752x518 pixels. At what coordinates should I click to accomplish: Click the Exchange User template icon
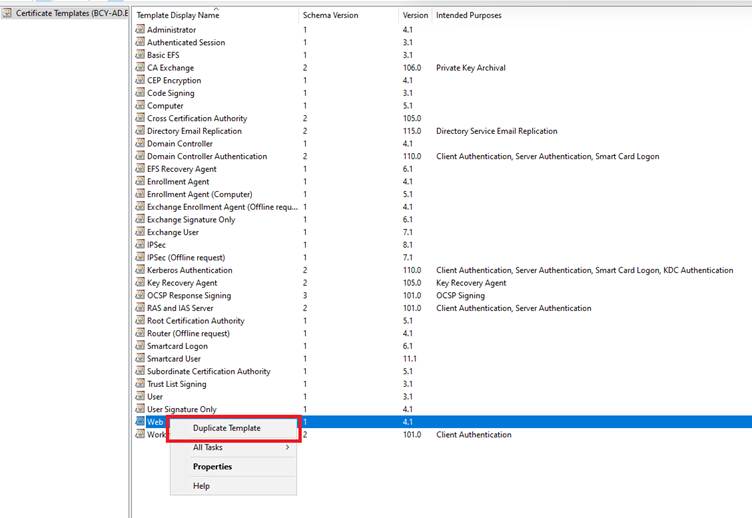140,232
